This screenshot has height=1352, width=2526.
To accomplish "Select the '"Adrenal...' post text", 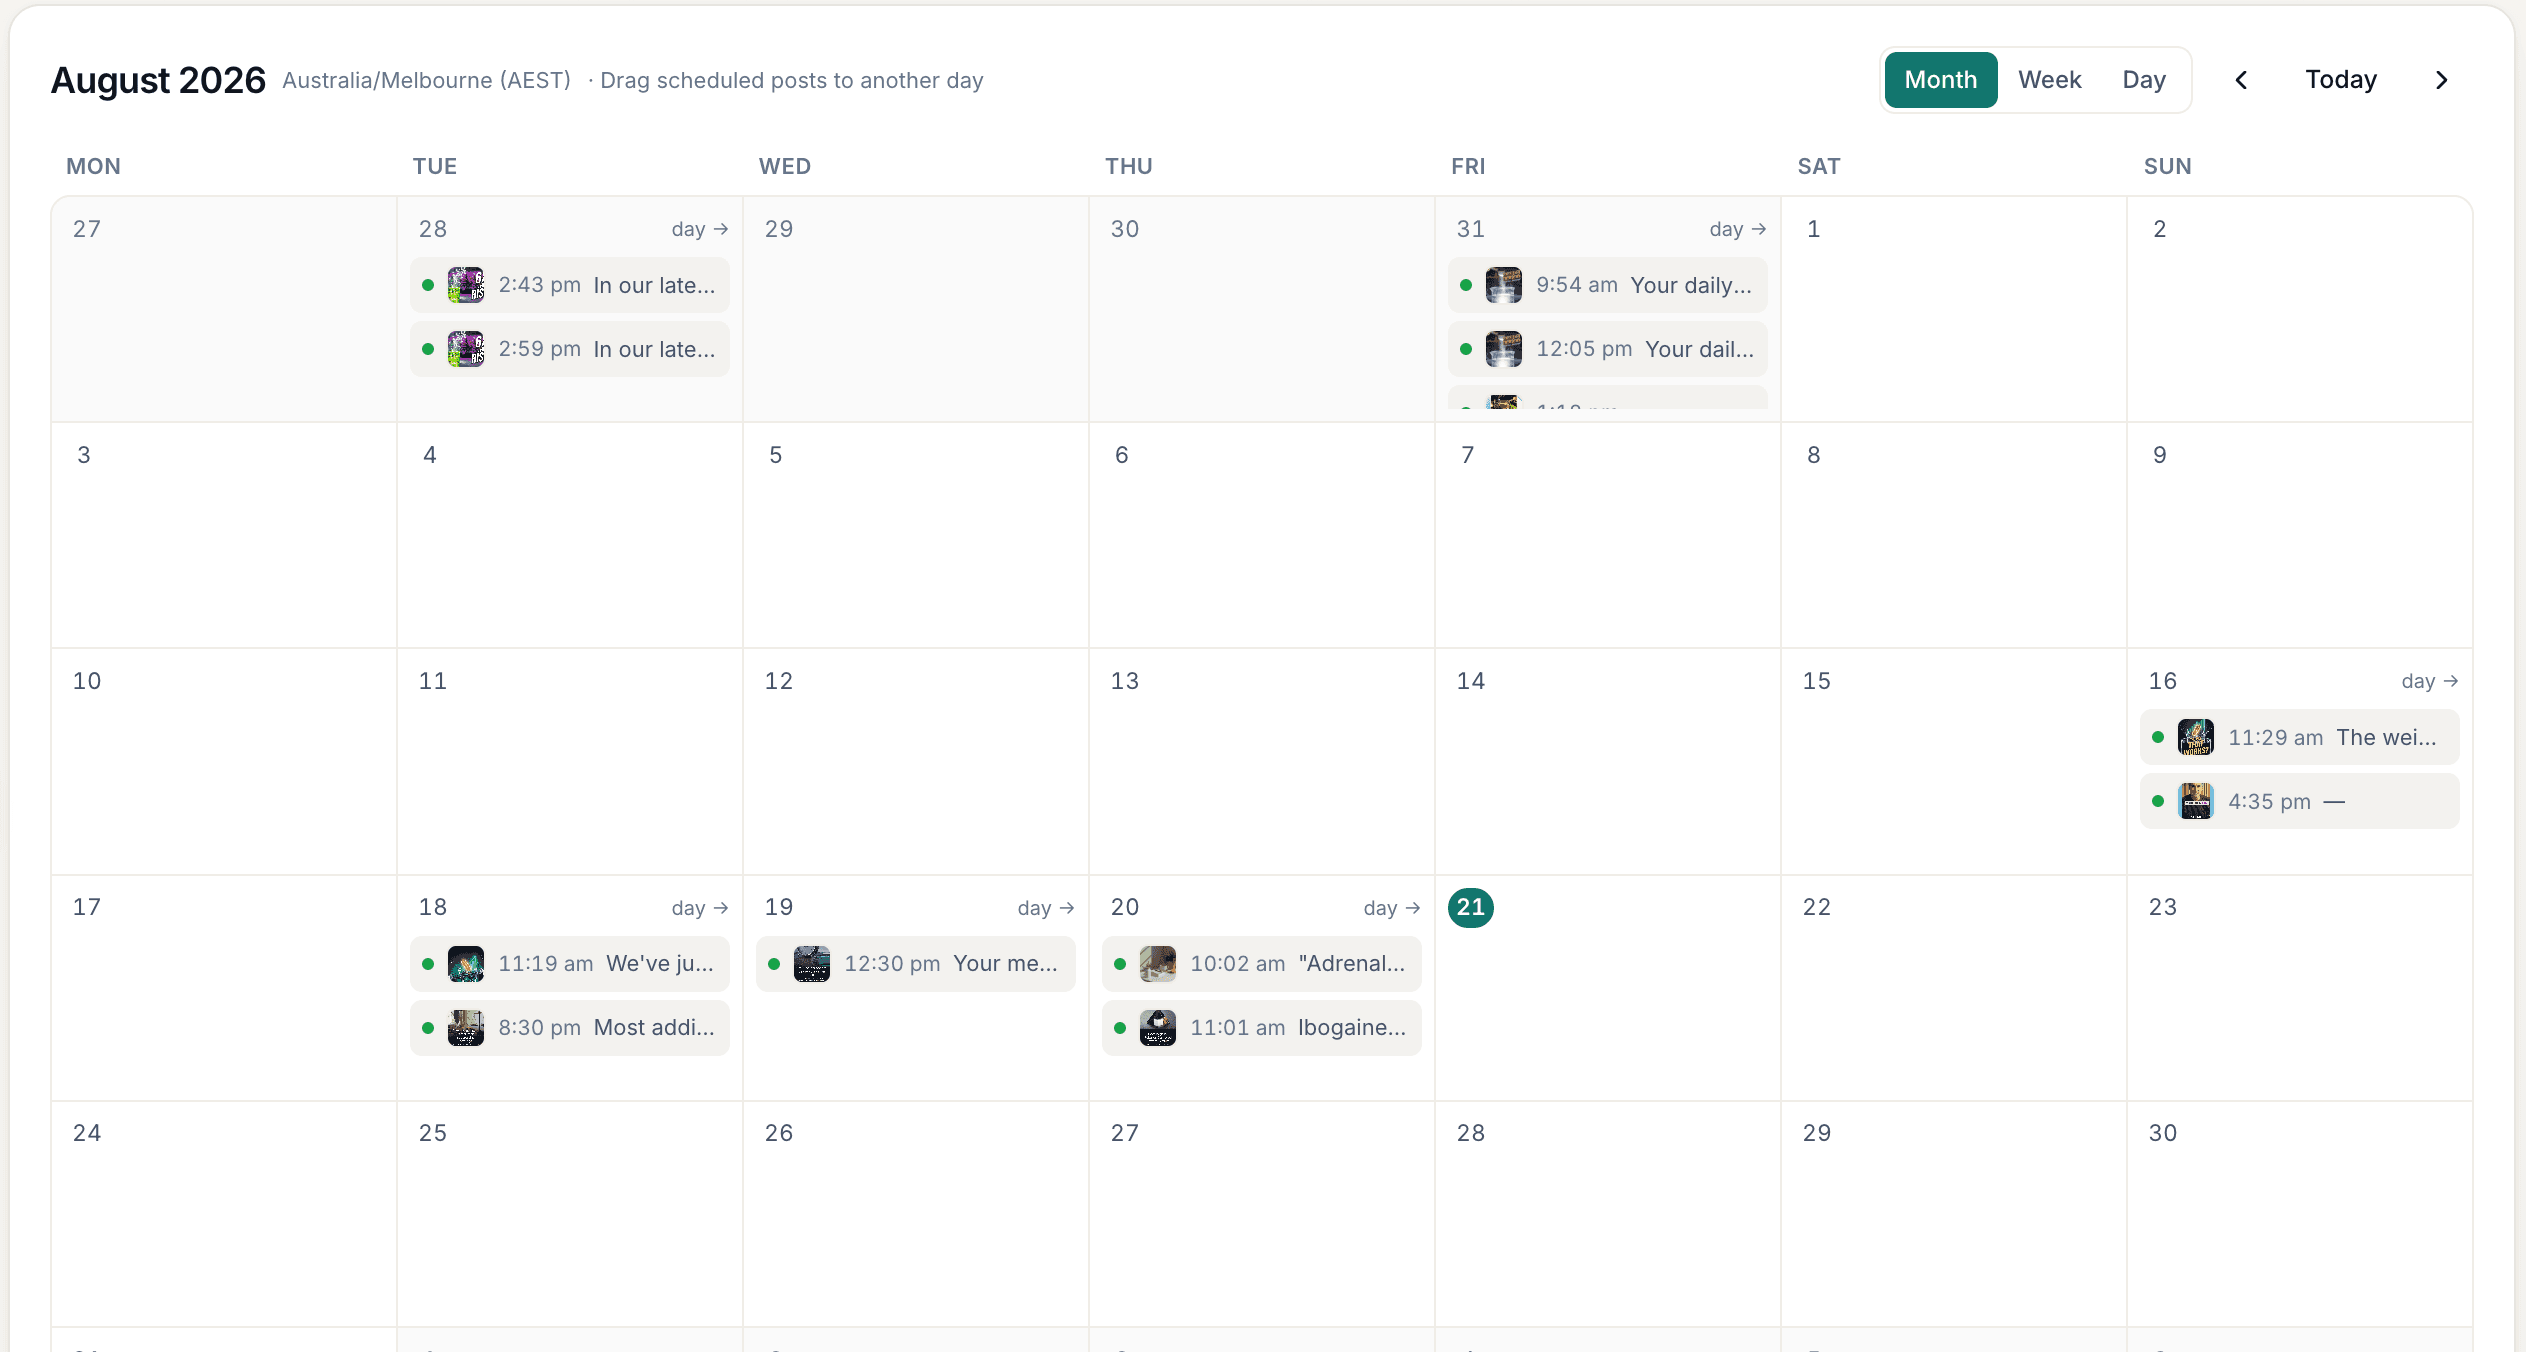I will click(1352, 964).
